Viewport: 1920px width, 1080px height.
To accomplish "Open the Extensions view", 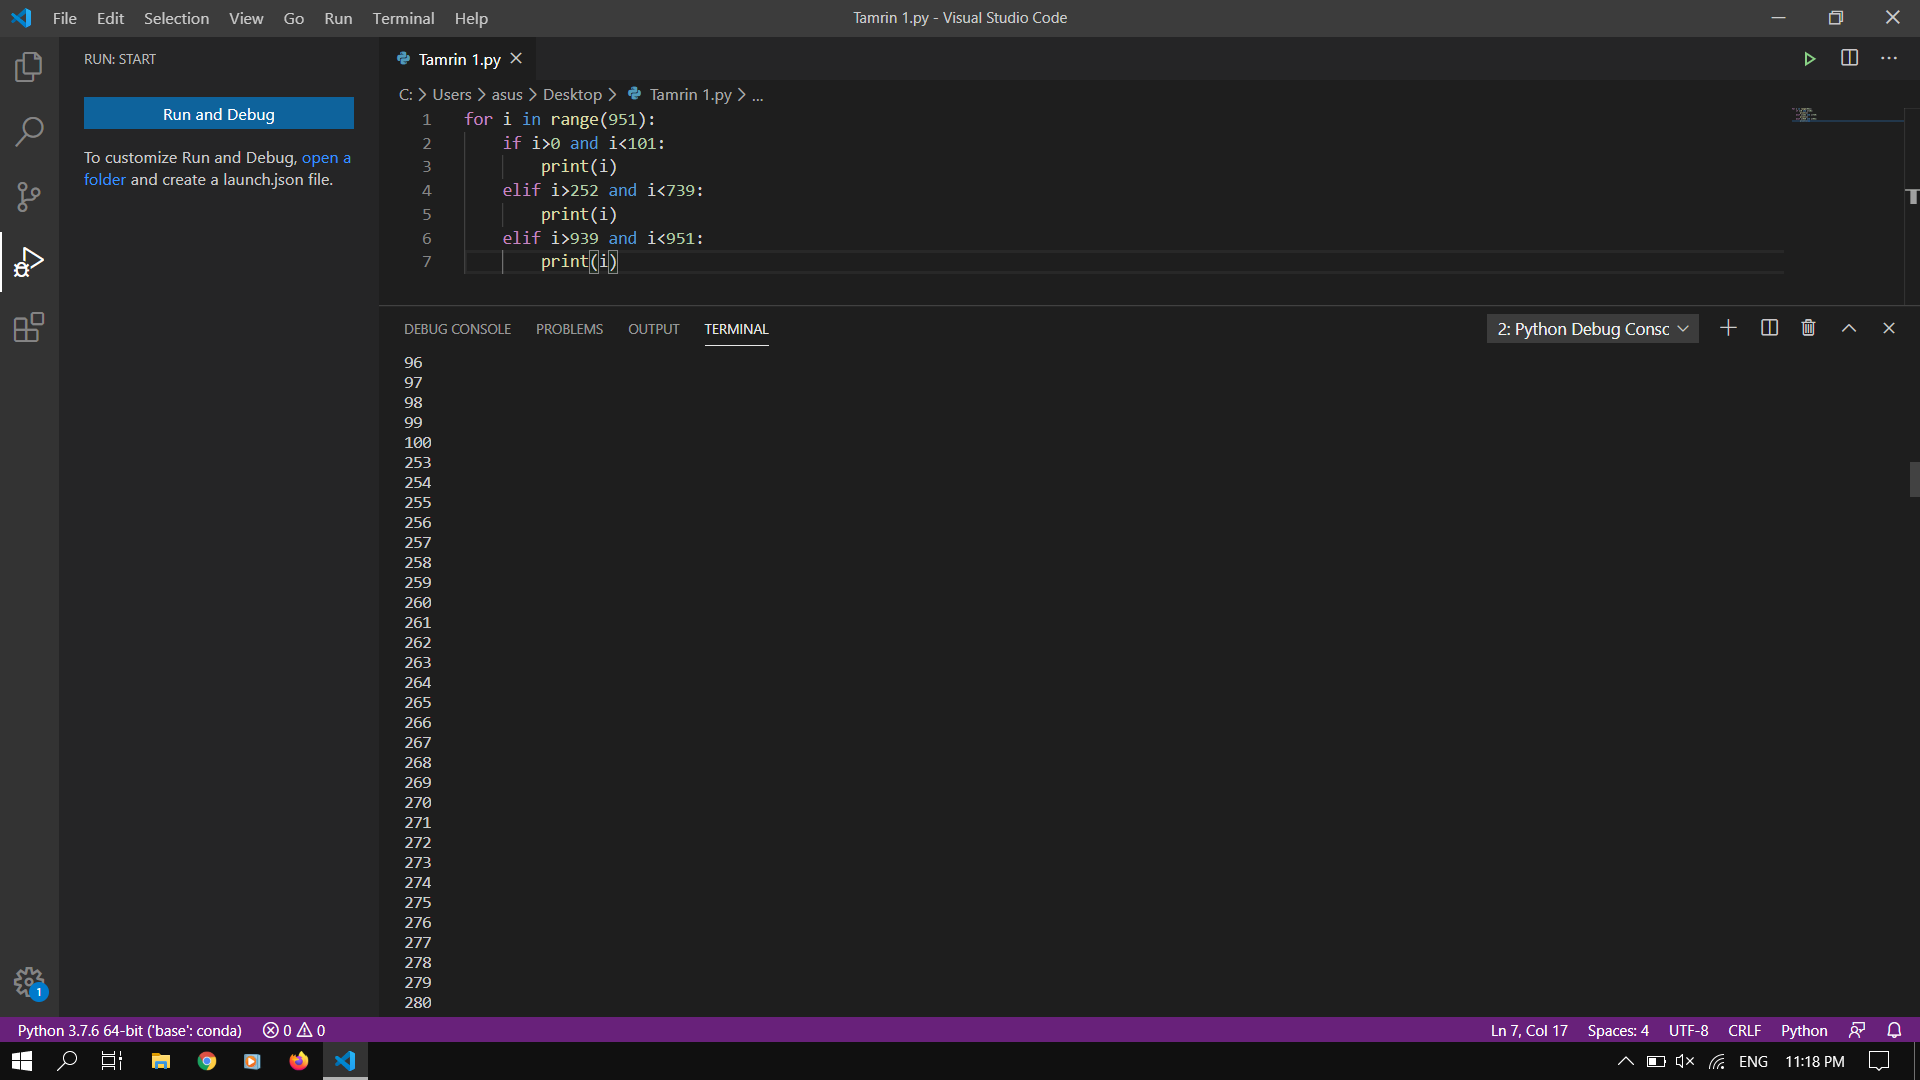I will 29,327.
